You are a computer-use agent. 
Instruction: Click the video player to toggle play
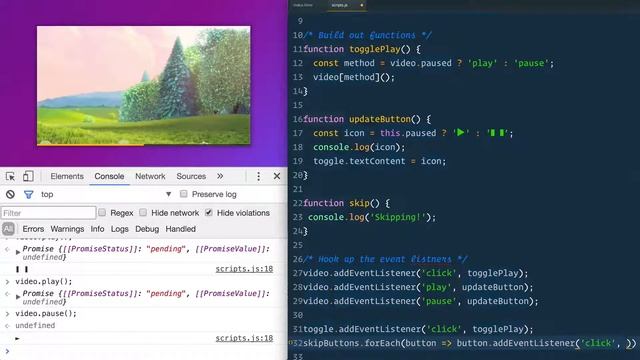point(144,86)
